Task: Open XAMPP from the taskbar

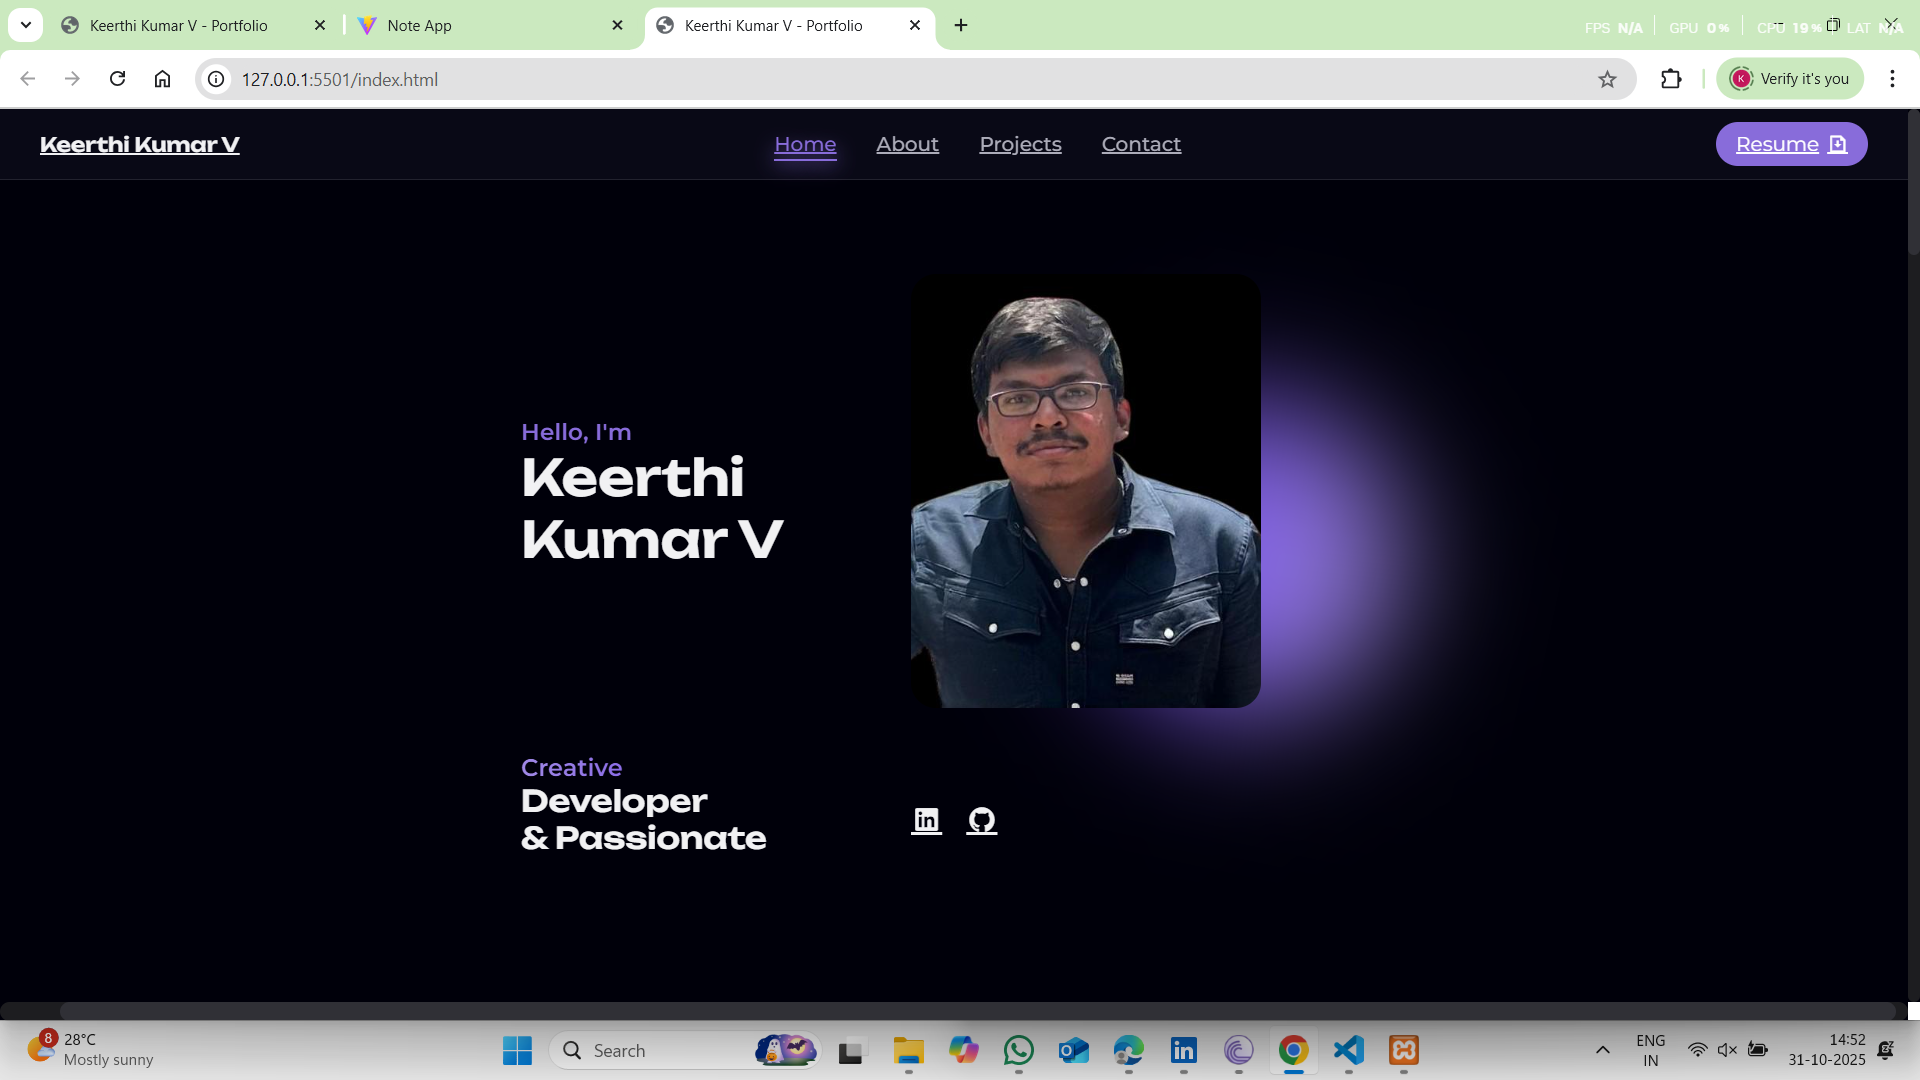Action: point(1404,1050)
